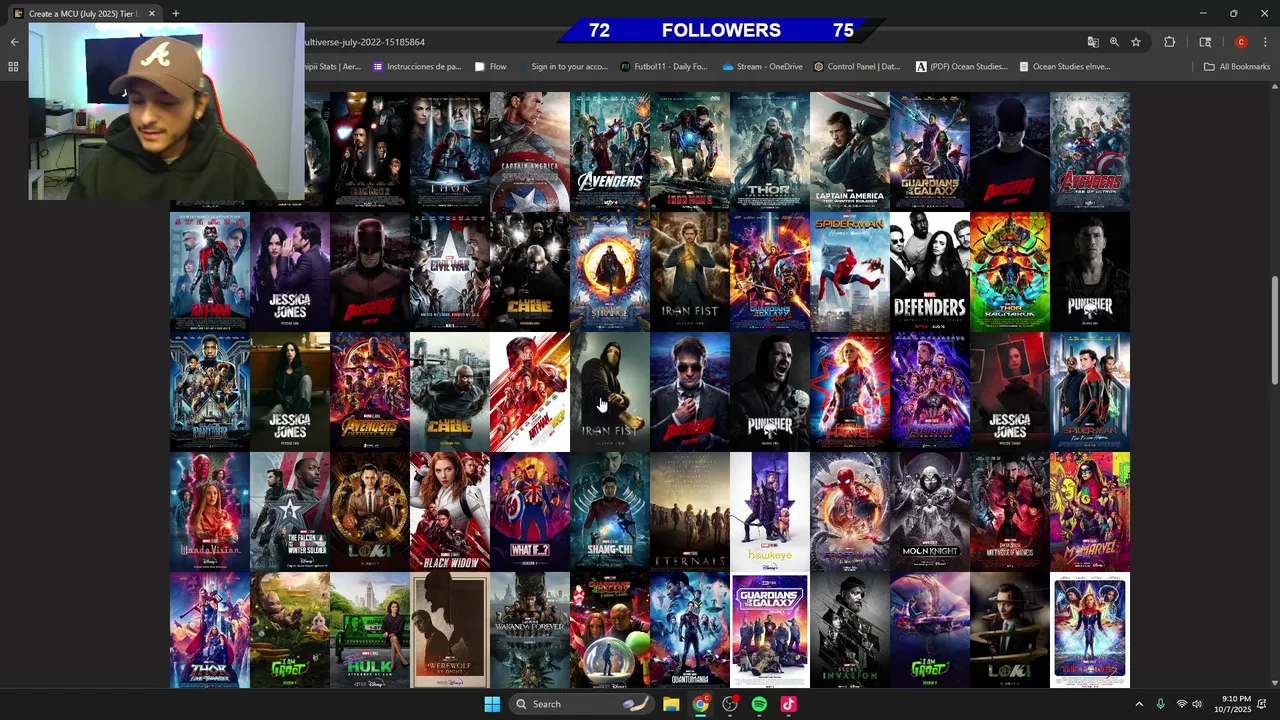This screenshot has width=1280, height=720.
Task: Show hidden system tray icons
Action: [x=1138, y=704]
